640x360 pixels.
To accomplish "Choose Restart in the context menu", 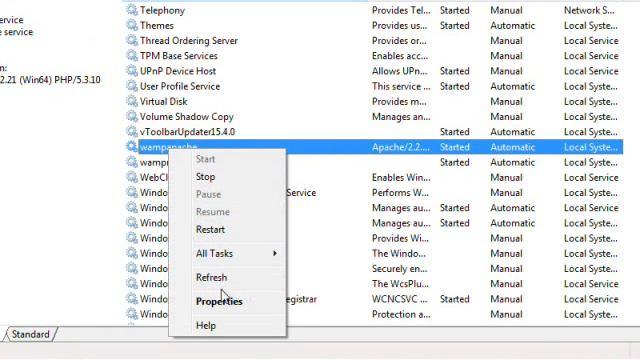I will [210, 229].
